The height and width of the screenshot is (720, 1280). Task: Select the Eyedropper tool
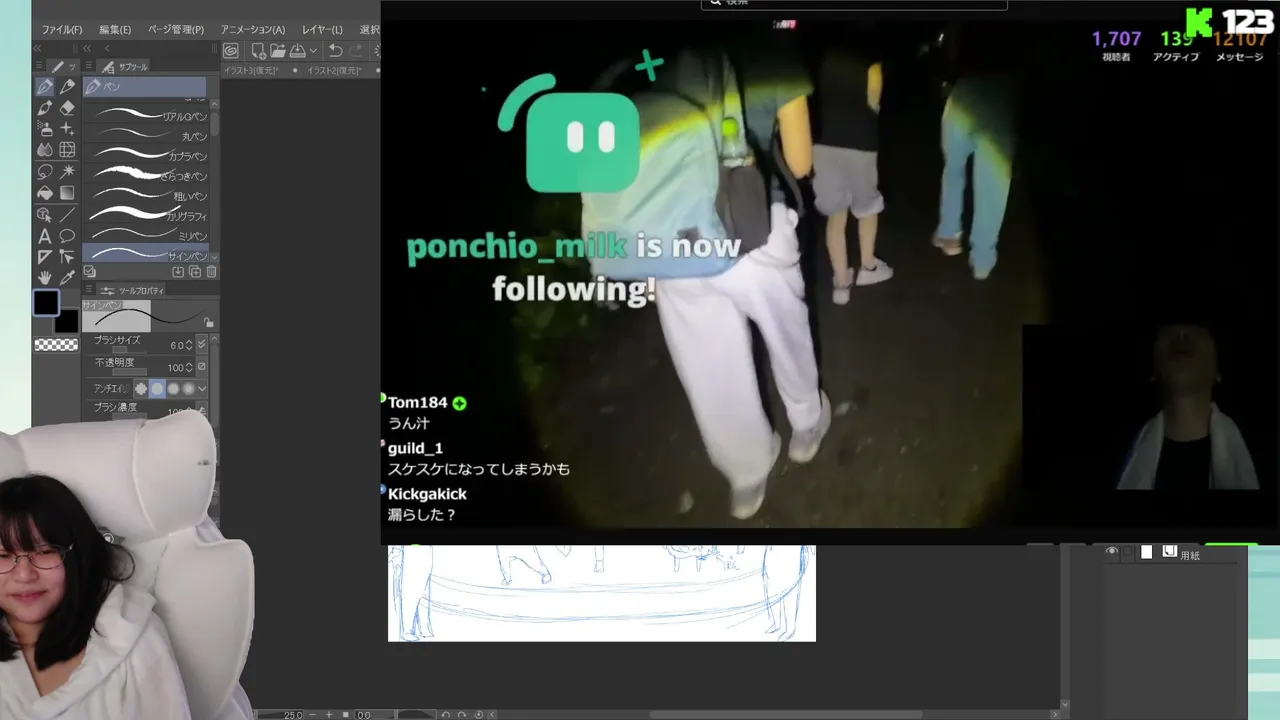[x=67, y=278]
